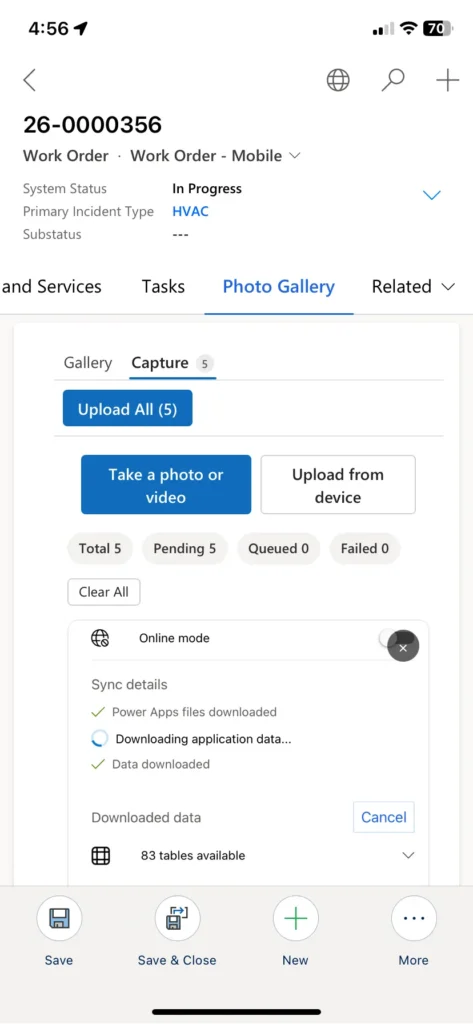
Task: Filter by the Pending 5 chip
Action: (x=185, y=549)
